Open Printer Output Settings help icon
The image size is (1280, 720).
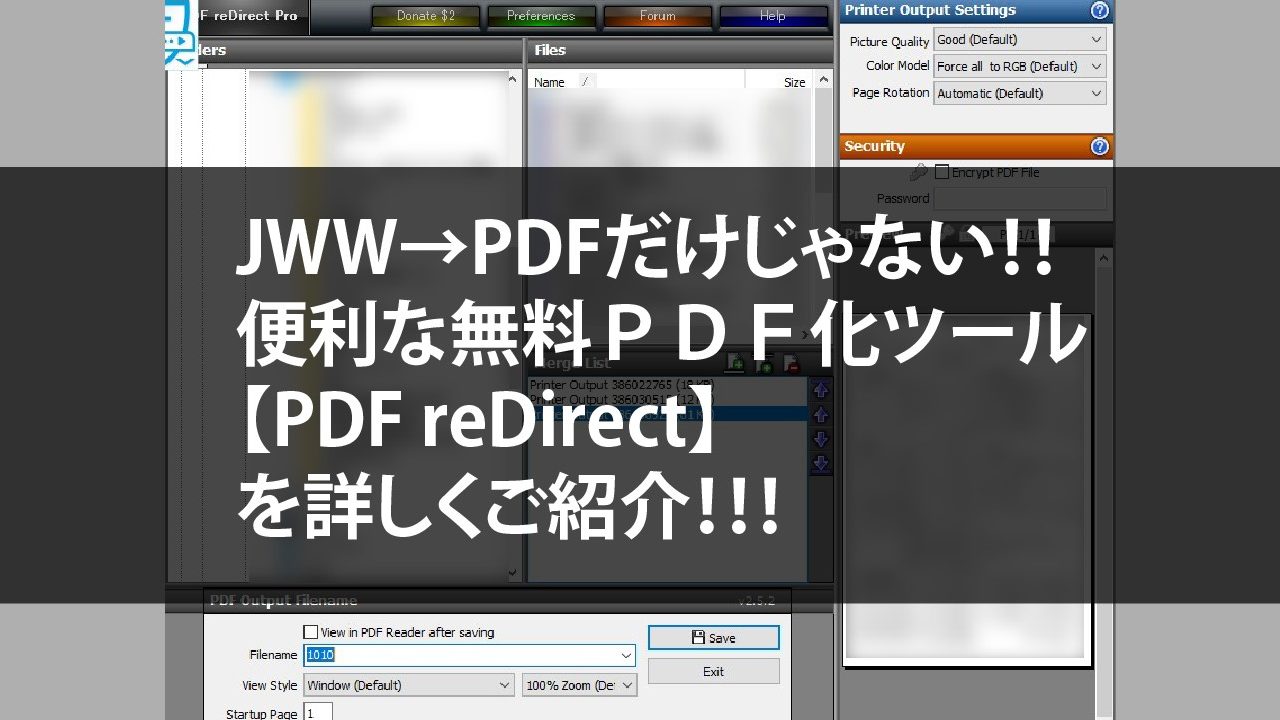[1100, 11]
